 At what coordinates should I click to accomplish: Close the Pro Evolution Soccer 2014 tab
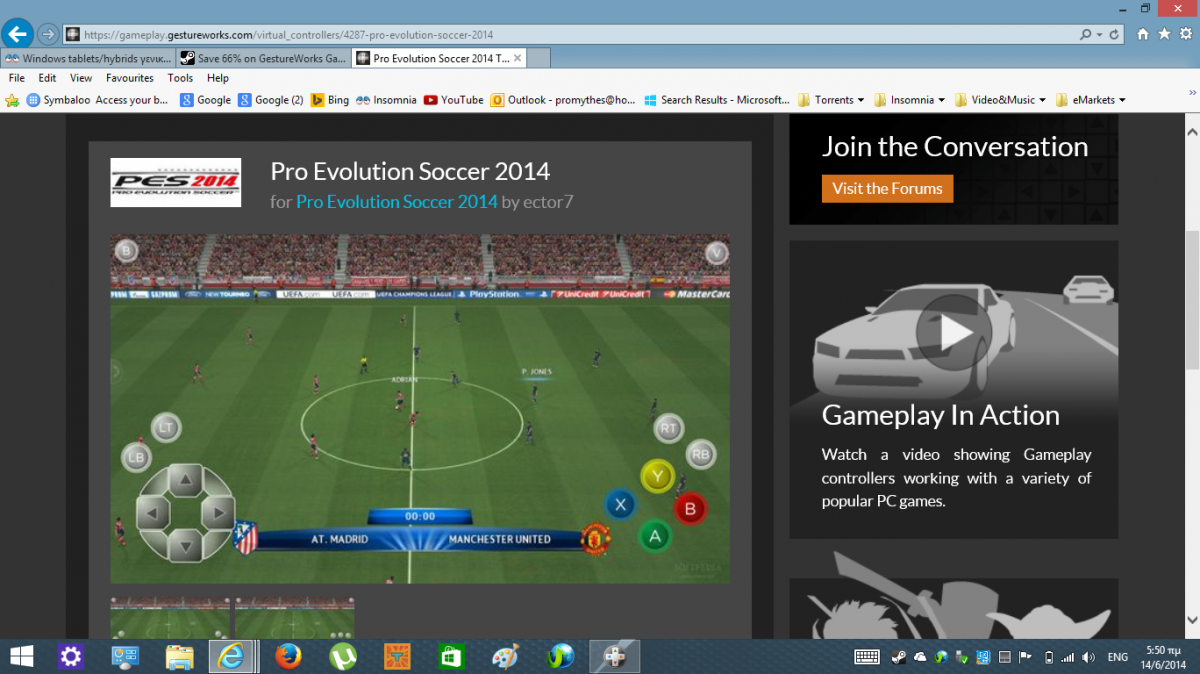click(517, 58)
